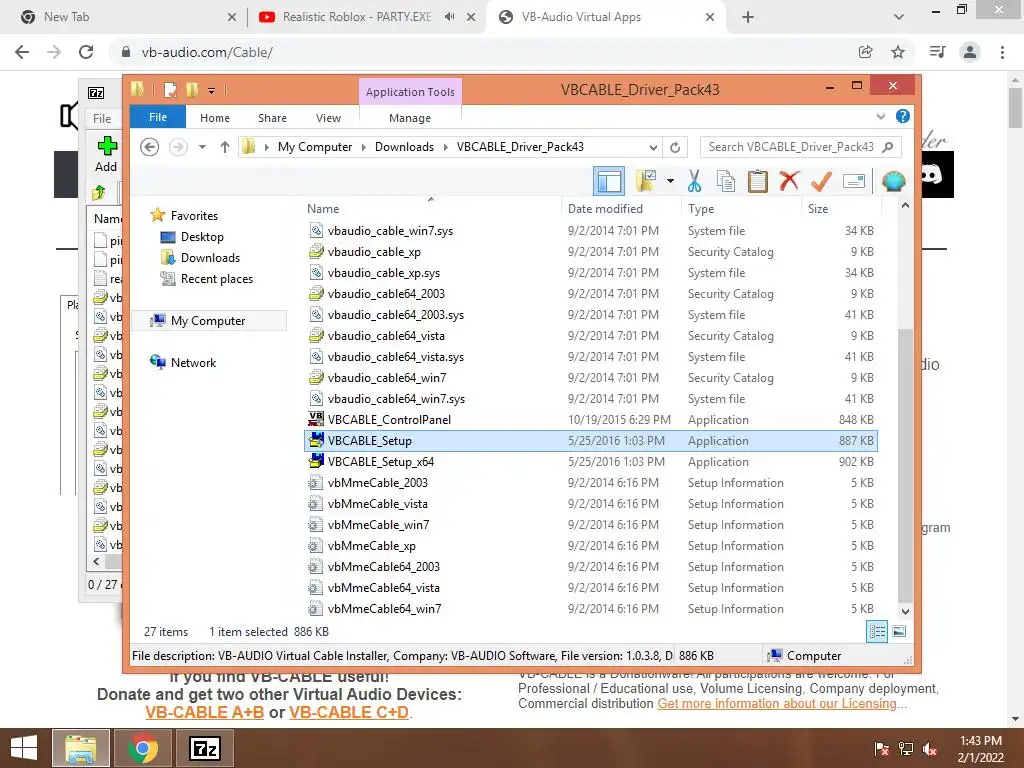Select My Computer in the navigation pane
The image size is (1024, 768).
[x=208, y=321]
